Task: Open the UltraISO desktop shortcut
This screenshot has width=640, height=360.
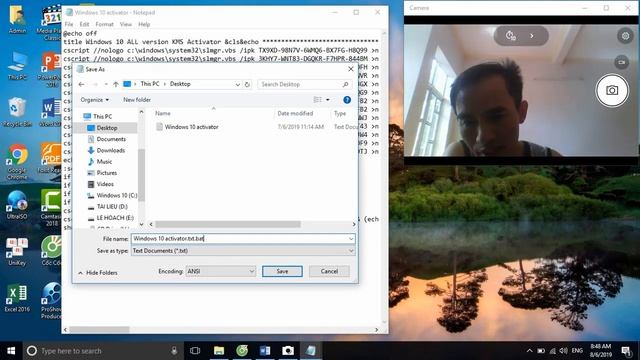Action: pos(17,205)
